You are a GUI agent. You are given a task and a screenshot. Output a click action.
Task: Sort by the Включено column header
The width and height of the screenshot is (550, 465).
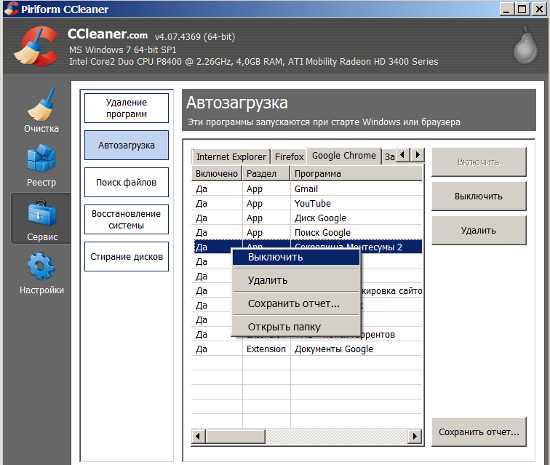coord(216,174)
